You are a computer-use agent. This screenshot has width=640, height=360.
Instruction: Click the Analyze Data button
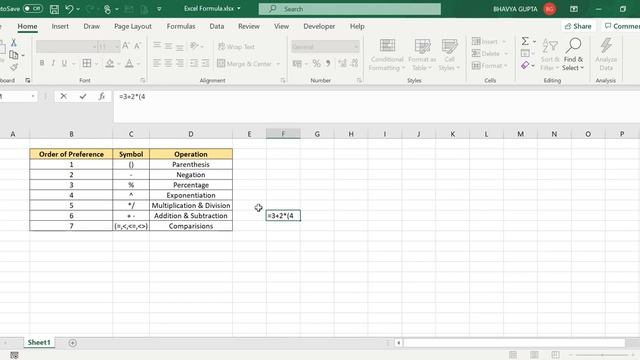tap(606, 55)
